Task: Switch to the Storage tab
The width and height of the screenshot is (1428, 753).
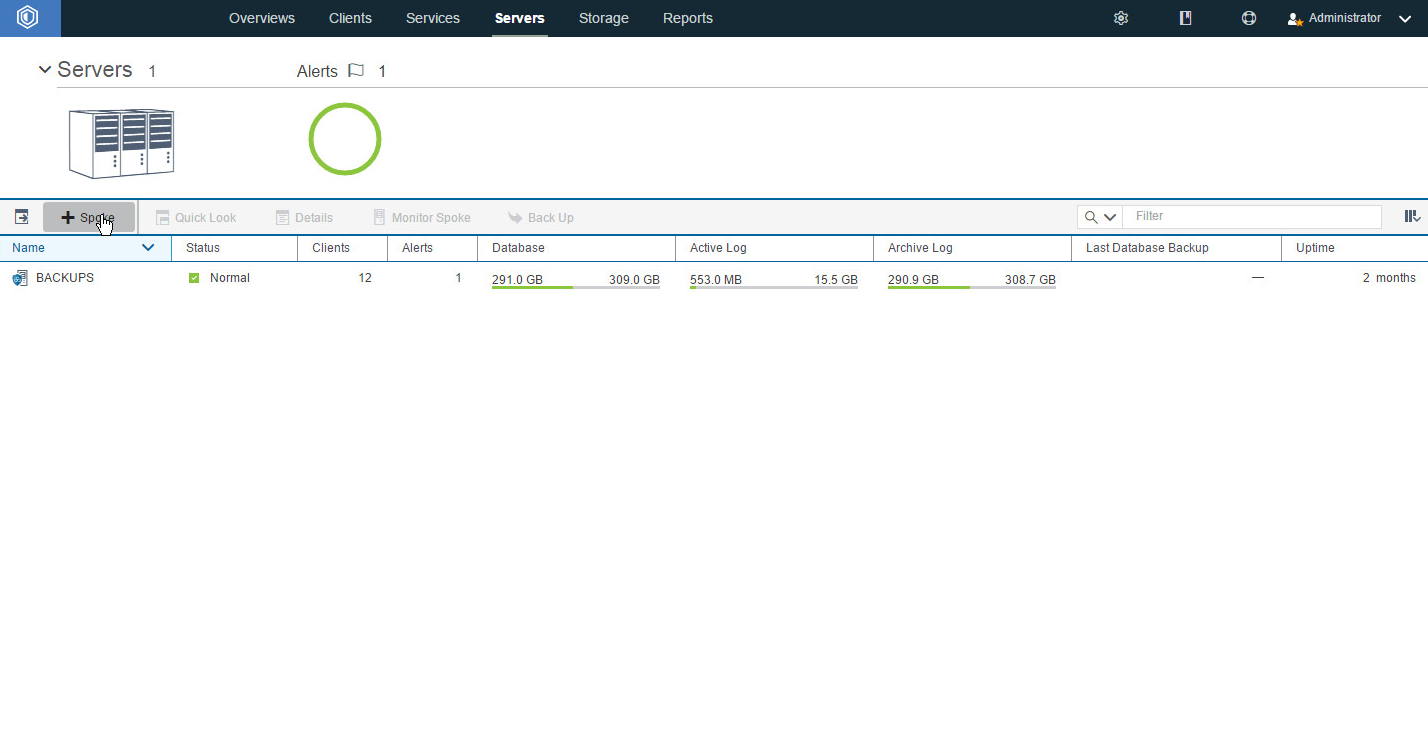Action: point(603,18)
